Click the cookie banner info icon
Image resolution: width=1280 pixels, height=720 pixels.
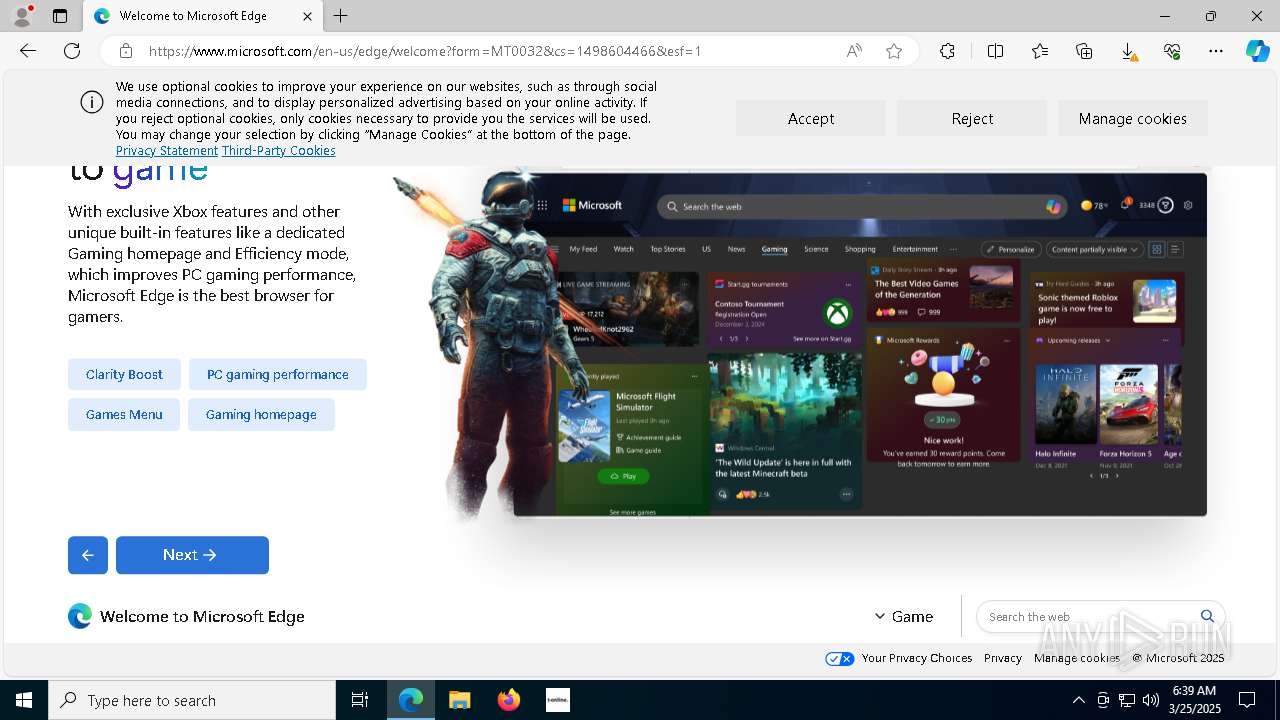click(92, 102)
